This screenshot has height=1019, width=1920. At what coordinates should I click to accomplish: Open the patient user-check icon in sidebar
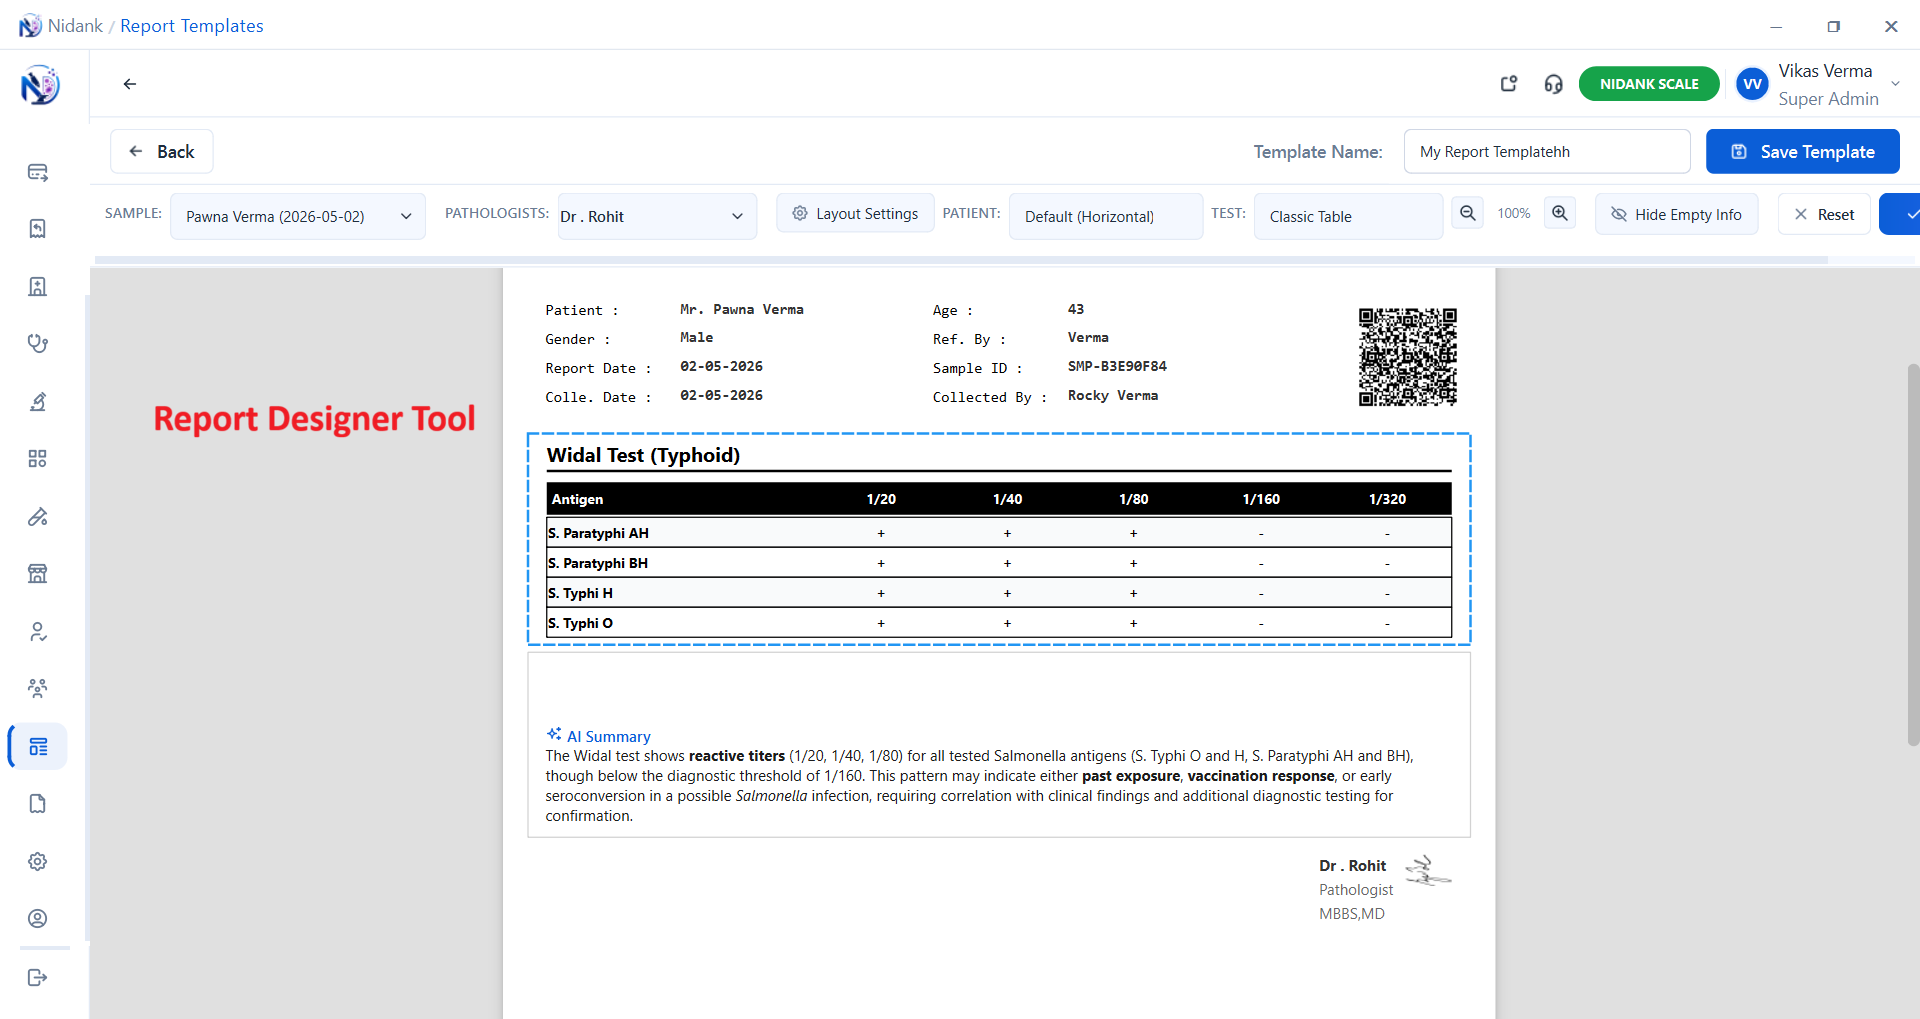tap(38, 632)
